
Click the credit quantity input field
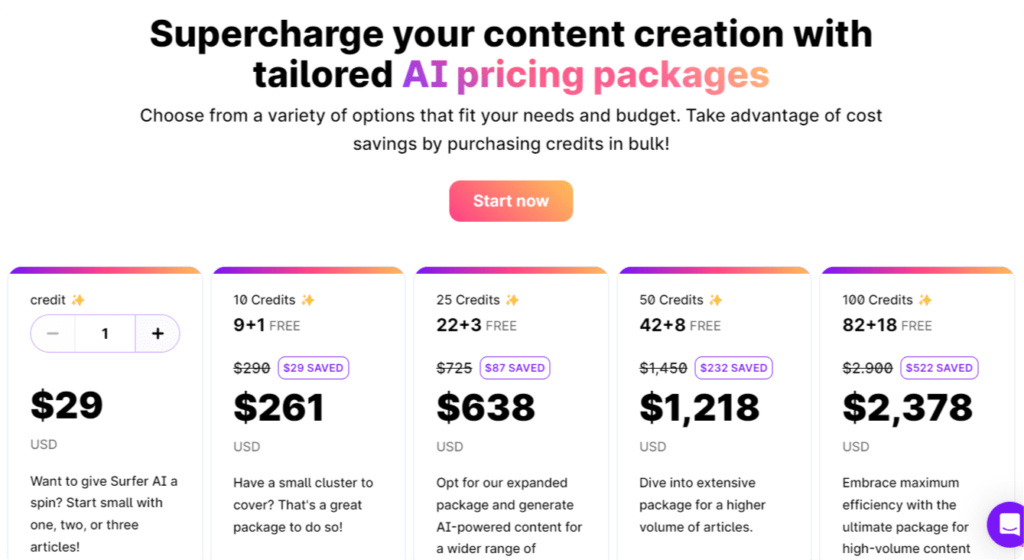[105, 334]
